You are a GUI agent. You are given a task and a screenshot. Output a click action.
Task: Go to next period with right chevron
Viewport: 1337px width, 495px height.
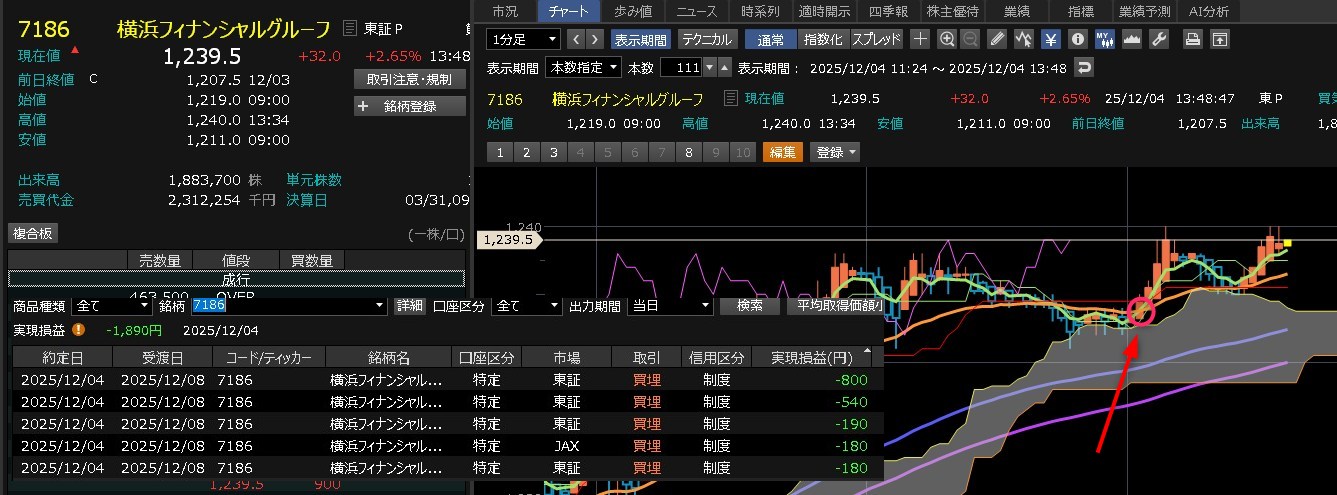point(595,39)
